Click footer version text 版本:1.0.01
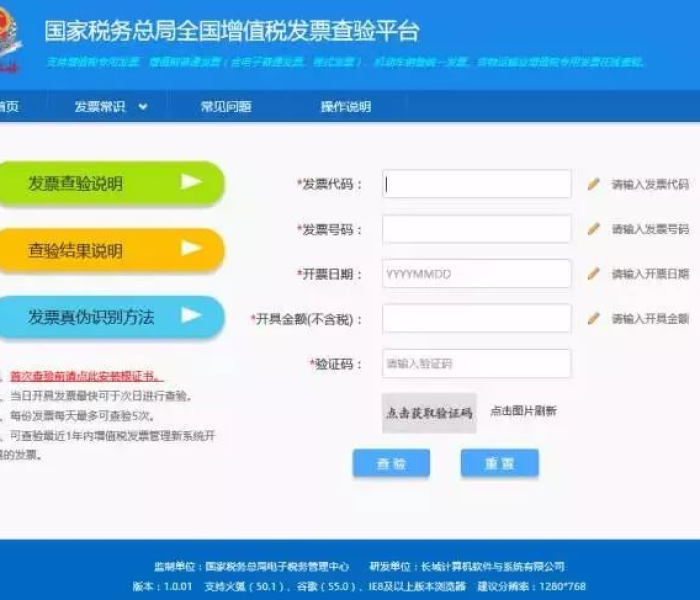The image size is (700, 600). coord(162,586)
